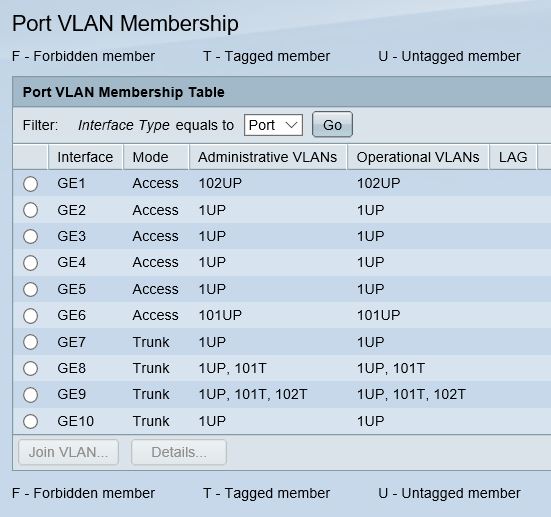Click the Mode column header

[156, 157]
